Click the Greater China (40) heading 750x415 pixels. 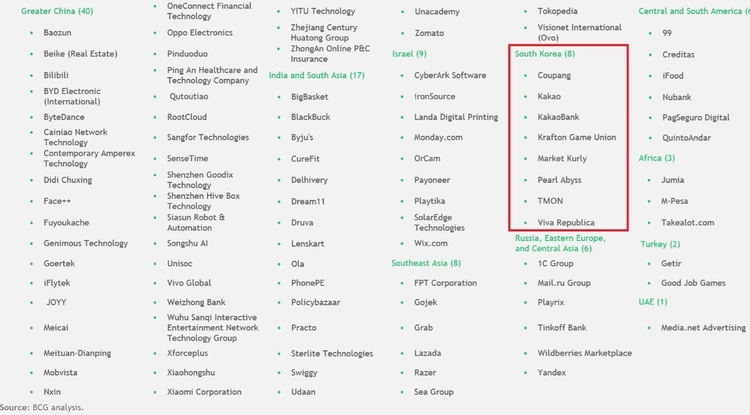coord(57,11)
